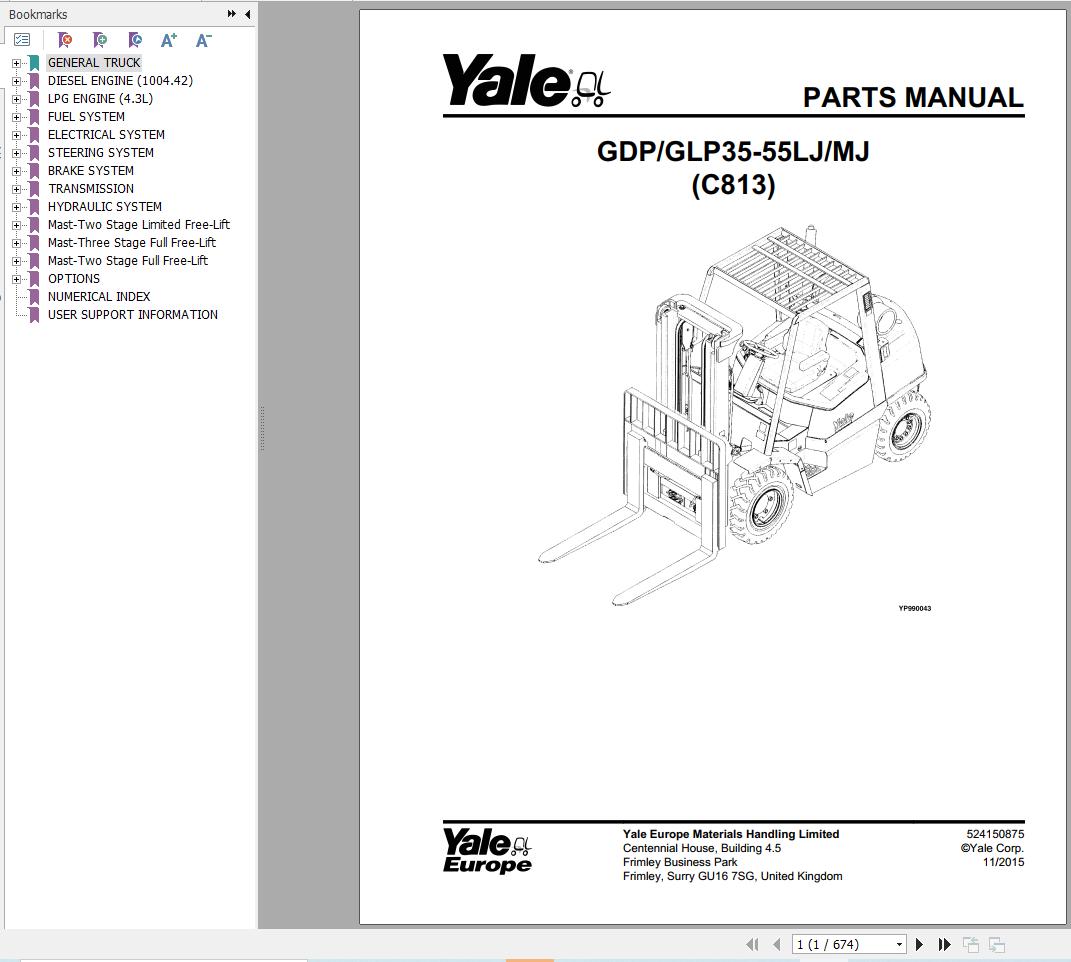The width and height of the screenshot is (1071, 962).
Task: Select the GENERAL TRUCK bookmark
Action: coord(94,62)
